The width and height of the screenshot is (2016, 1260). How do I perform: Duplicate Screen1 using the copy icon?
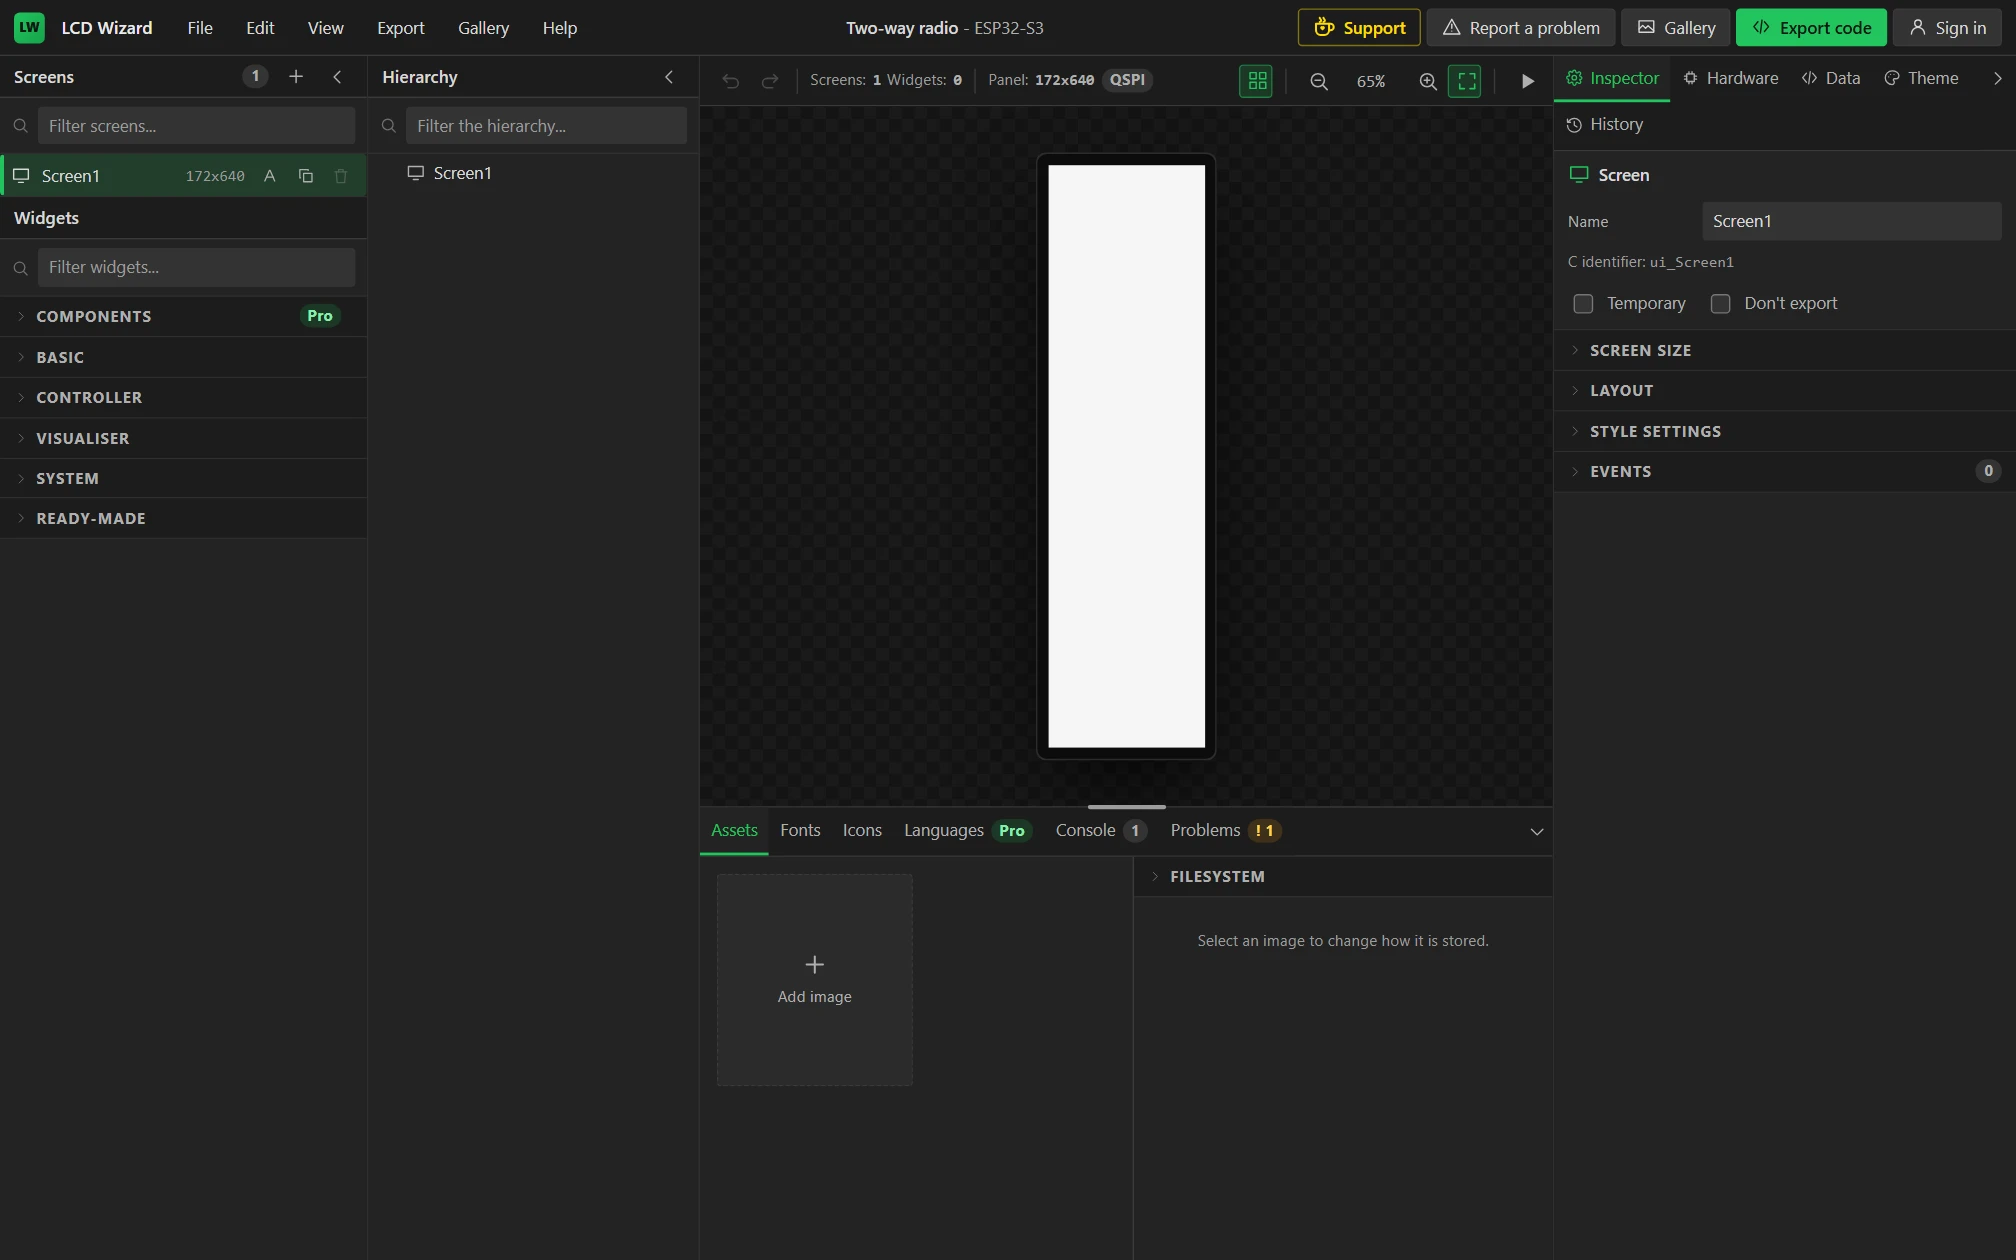(x=306, y=176)
